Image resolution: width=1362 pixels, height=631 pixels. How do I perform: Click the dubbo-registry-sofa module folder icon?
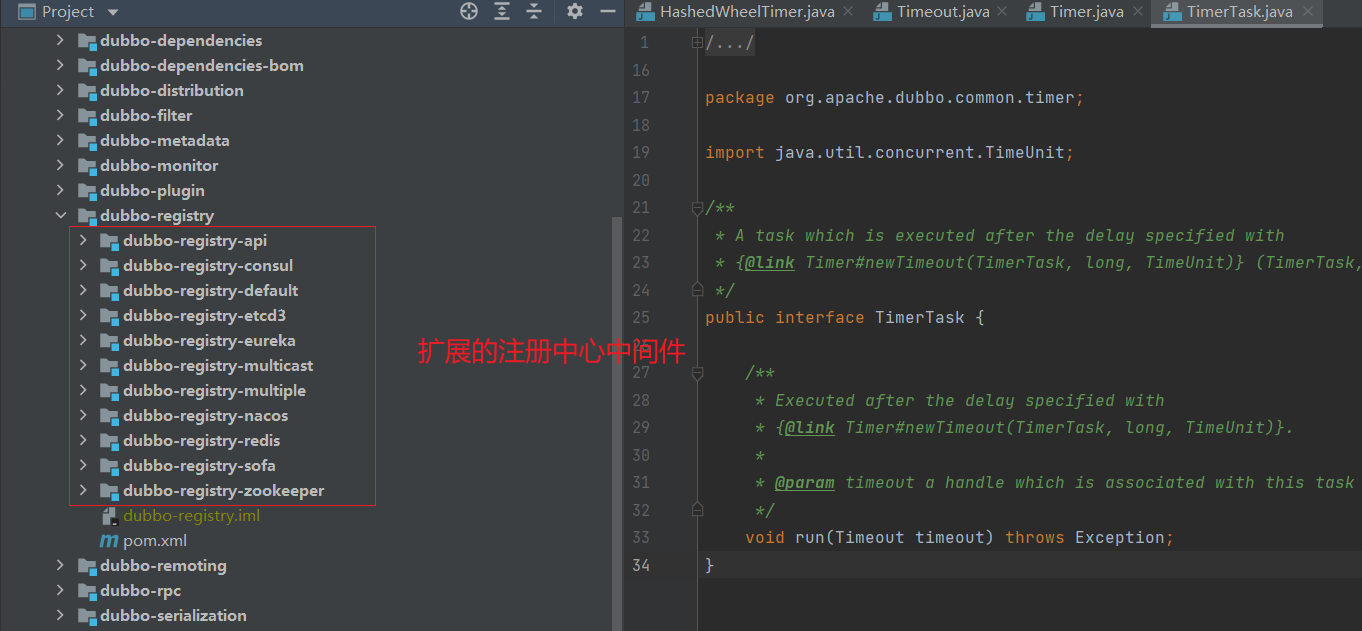click(x=109, y=466)
